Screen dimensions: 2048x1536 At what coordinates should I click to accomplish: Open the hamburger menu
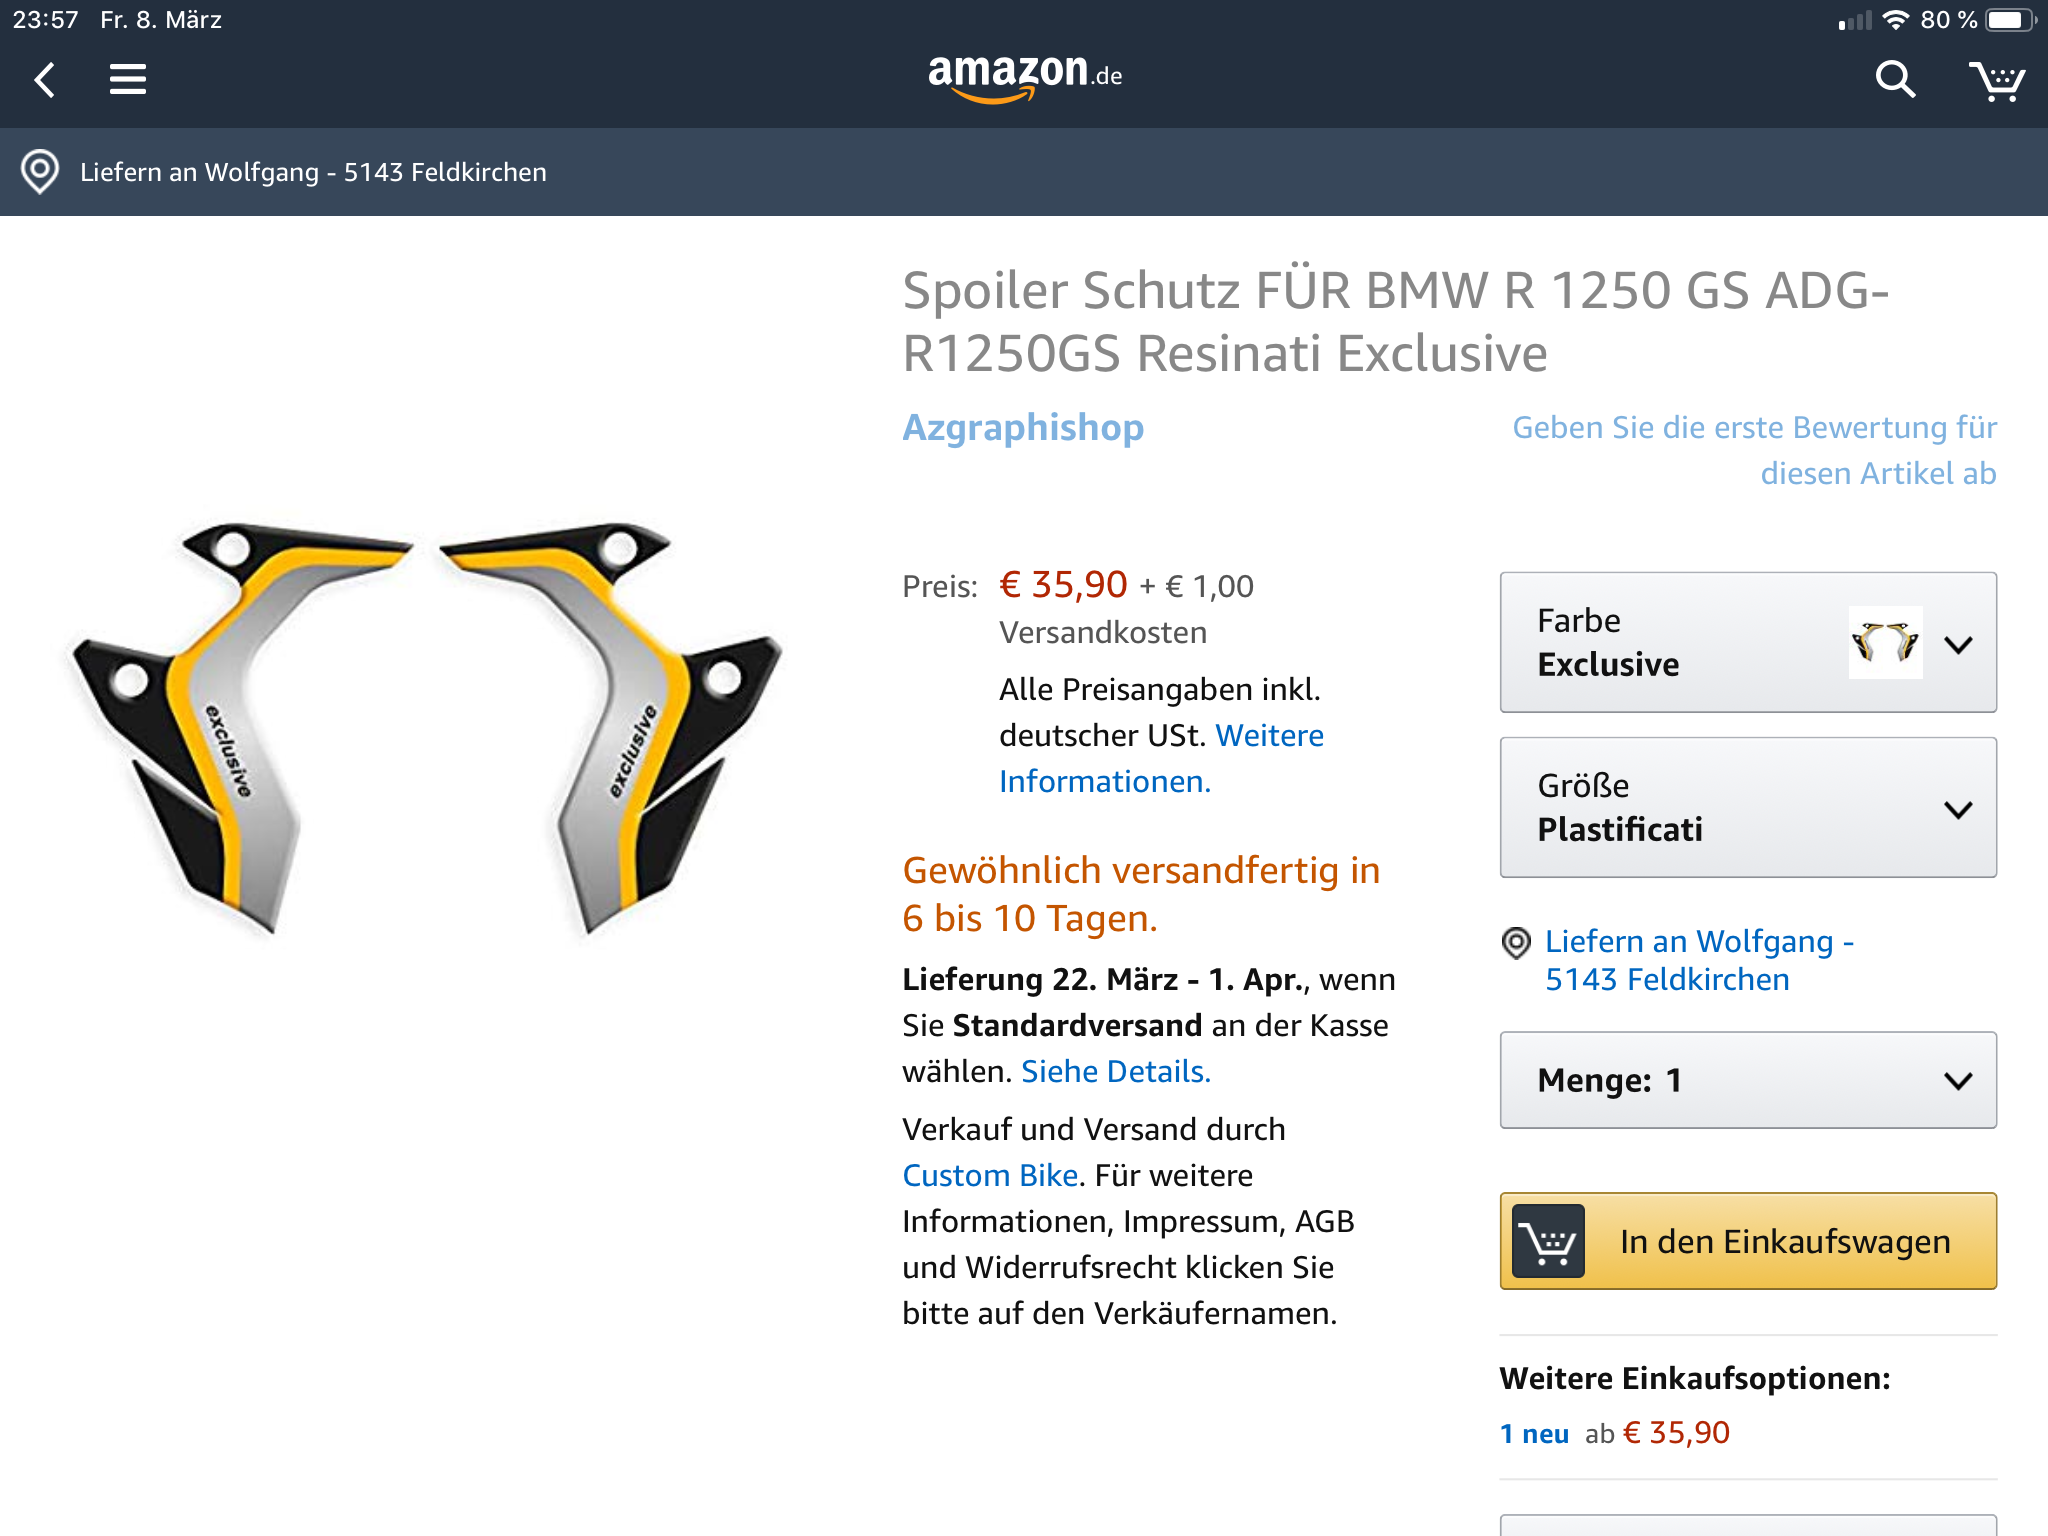pos(128,80)
